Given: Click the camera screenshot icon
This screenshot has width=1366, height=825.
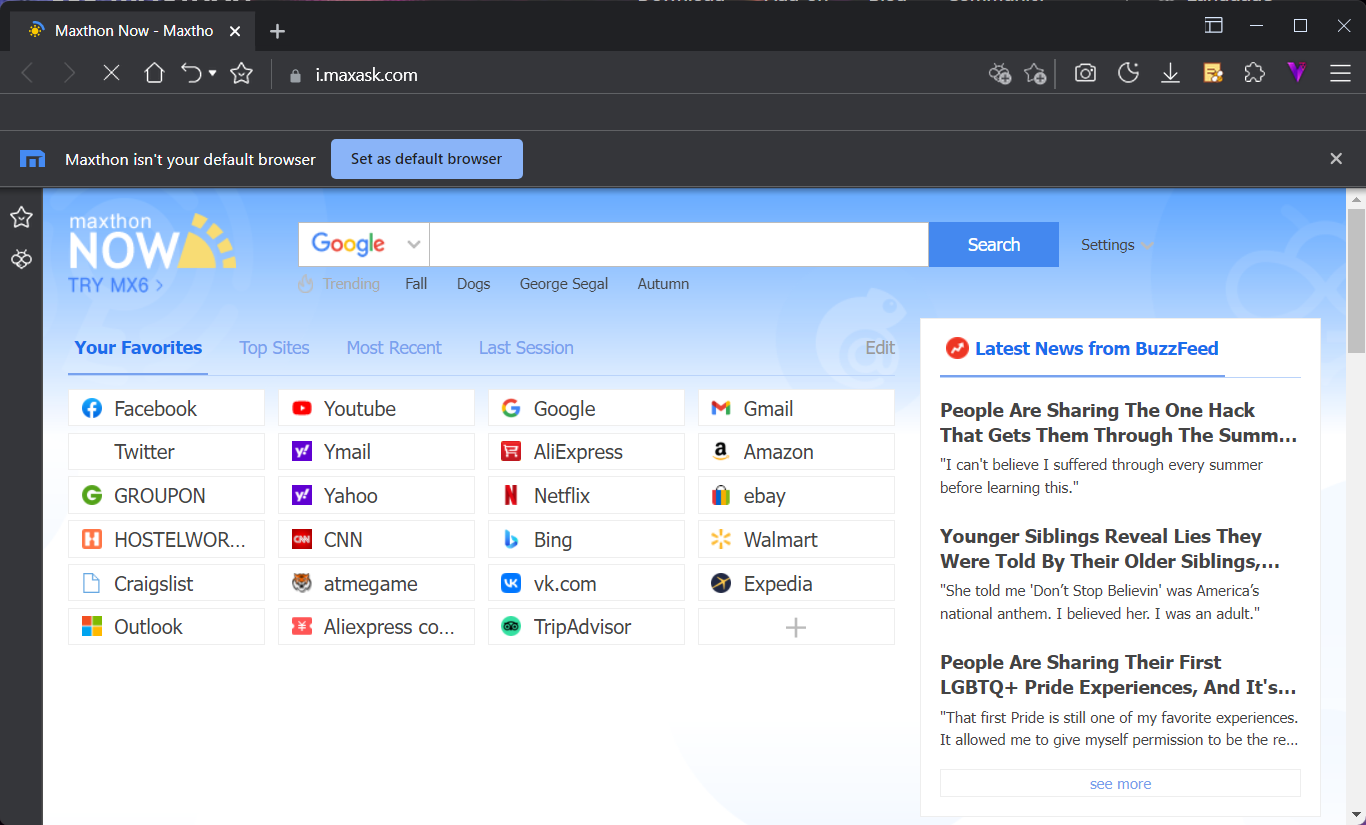Looking at the screenshot, I should click(x=1085, y=73).
